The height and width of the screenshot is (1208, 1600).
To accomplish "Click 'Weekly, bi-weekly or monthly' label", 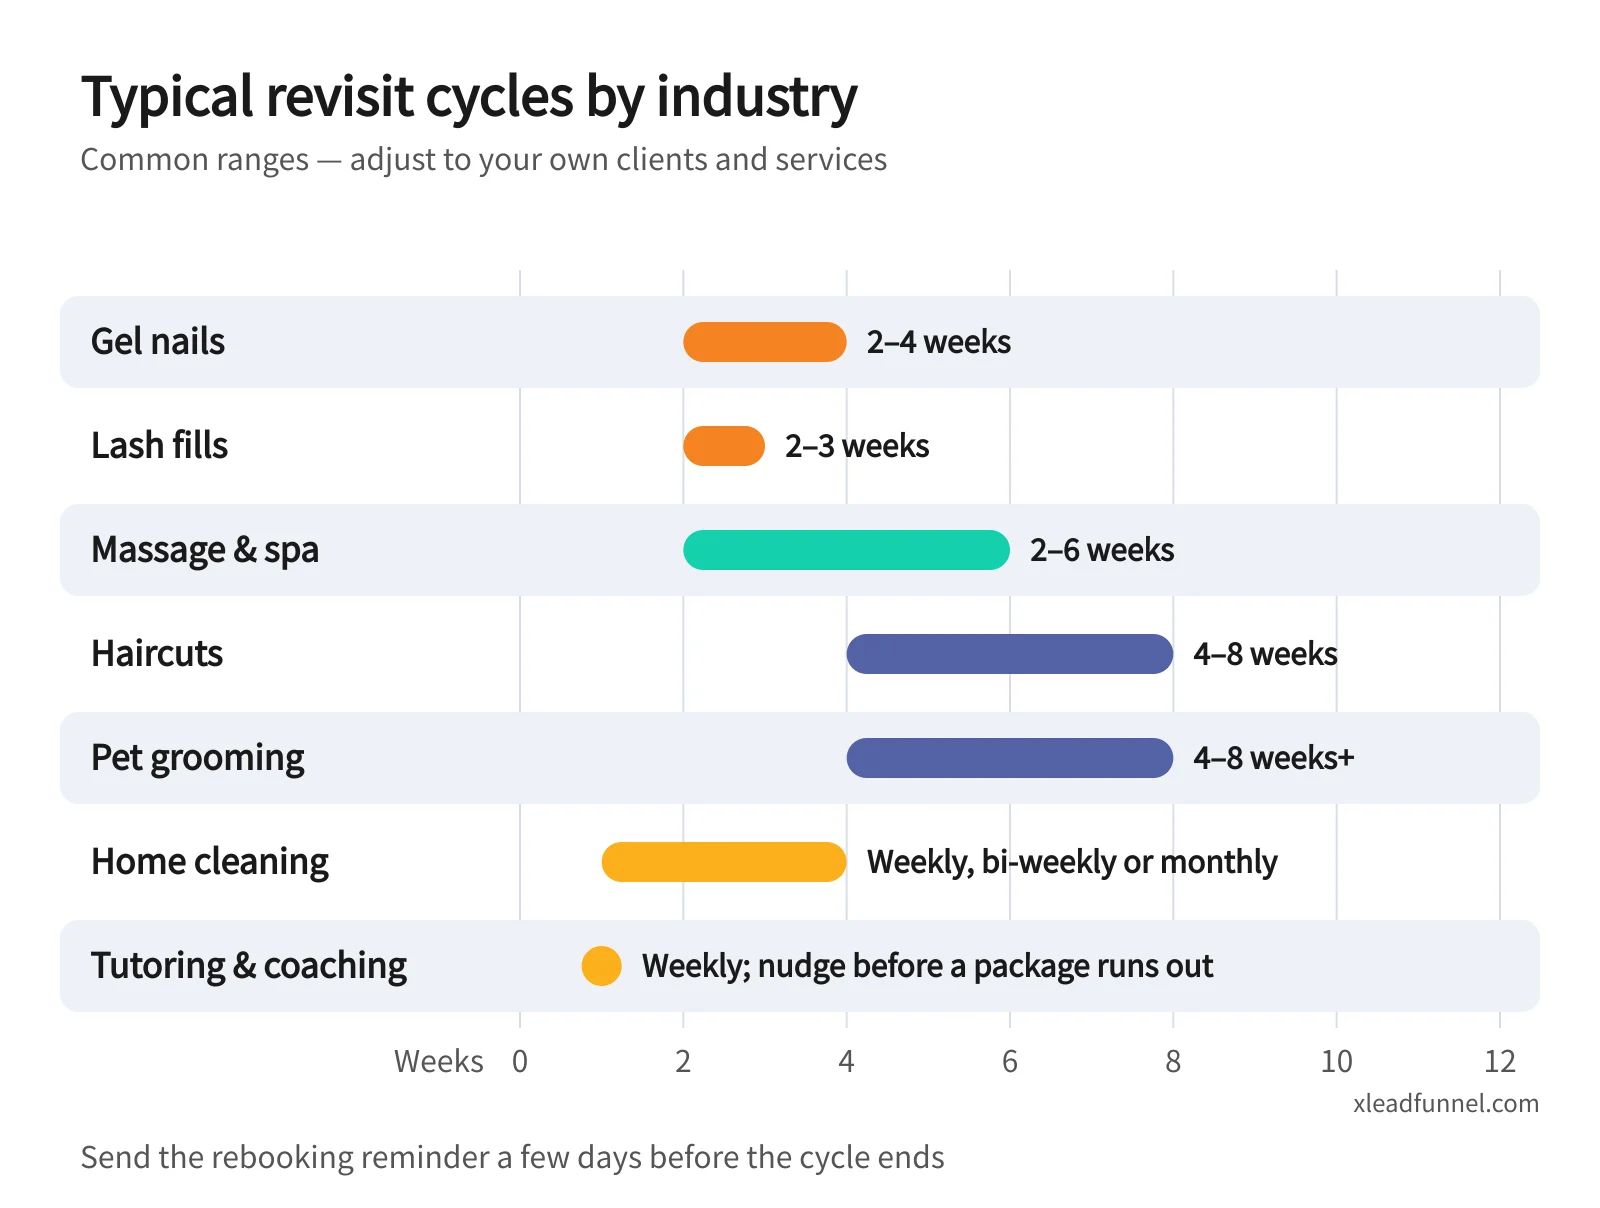I will [x=1072, y=862].
